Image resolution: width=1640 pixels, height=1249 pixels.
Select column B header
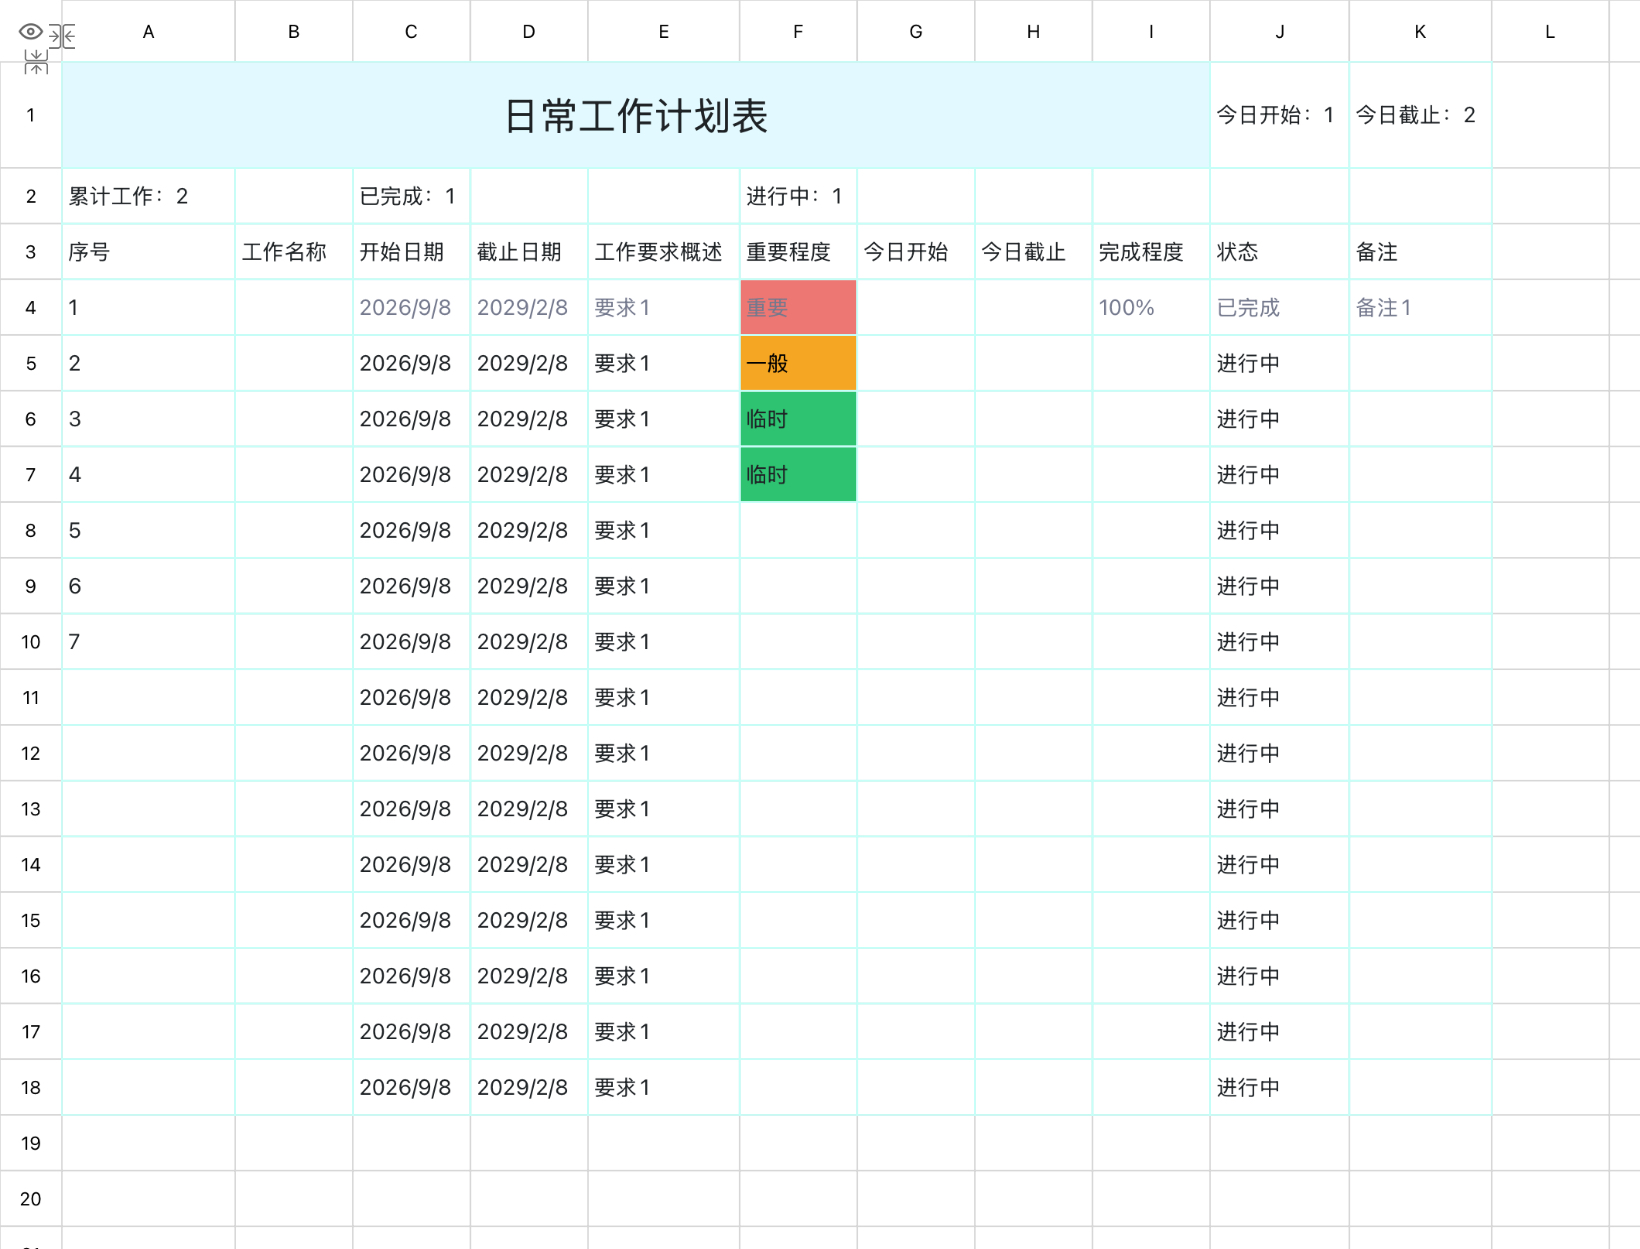pyautogui.click(x=293, y=32)
